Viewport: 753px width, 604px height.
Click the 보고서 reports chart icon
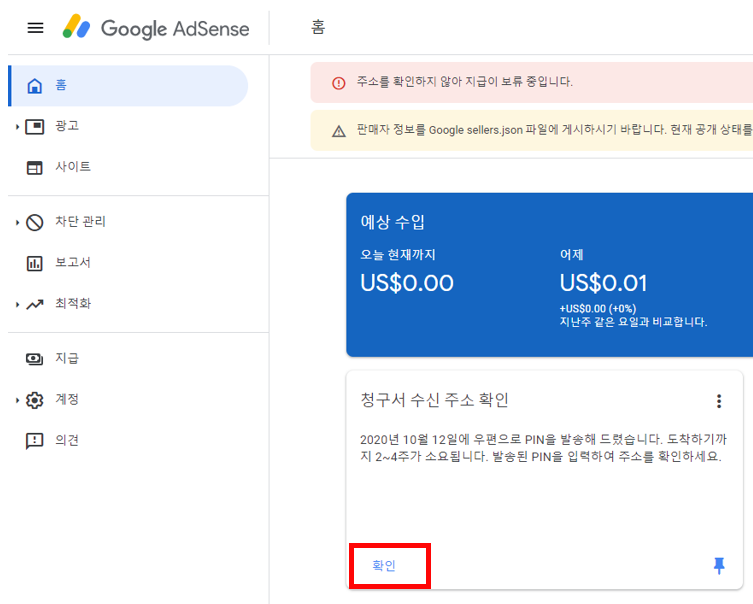coord(35,263)
